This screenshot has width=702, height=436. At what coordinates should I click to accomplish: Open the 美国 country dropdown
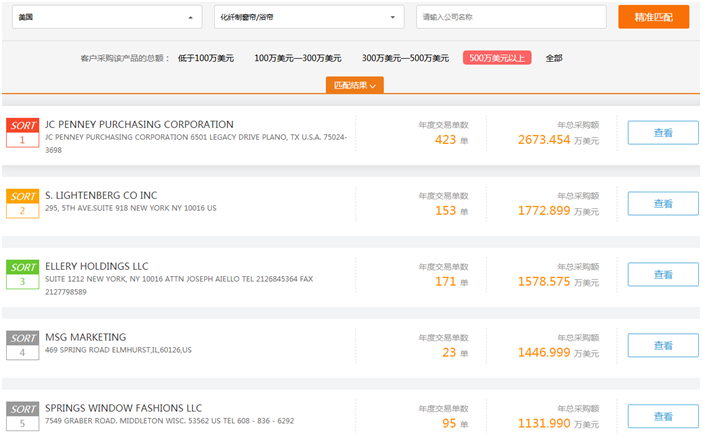[107, 17]
